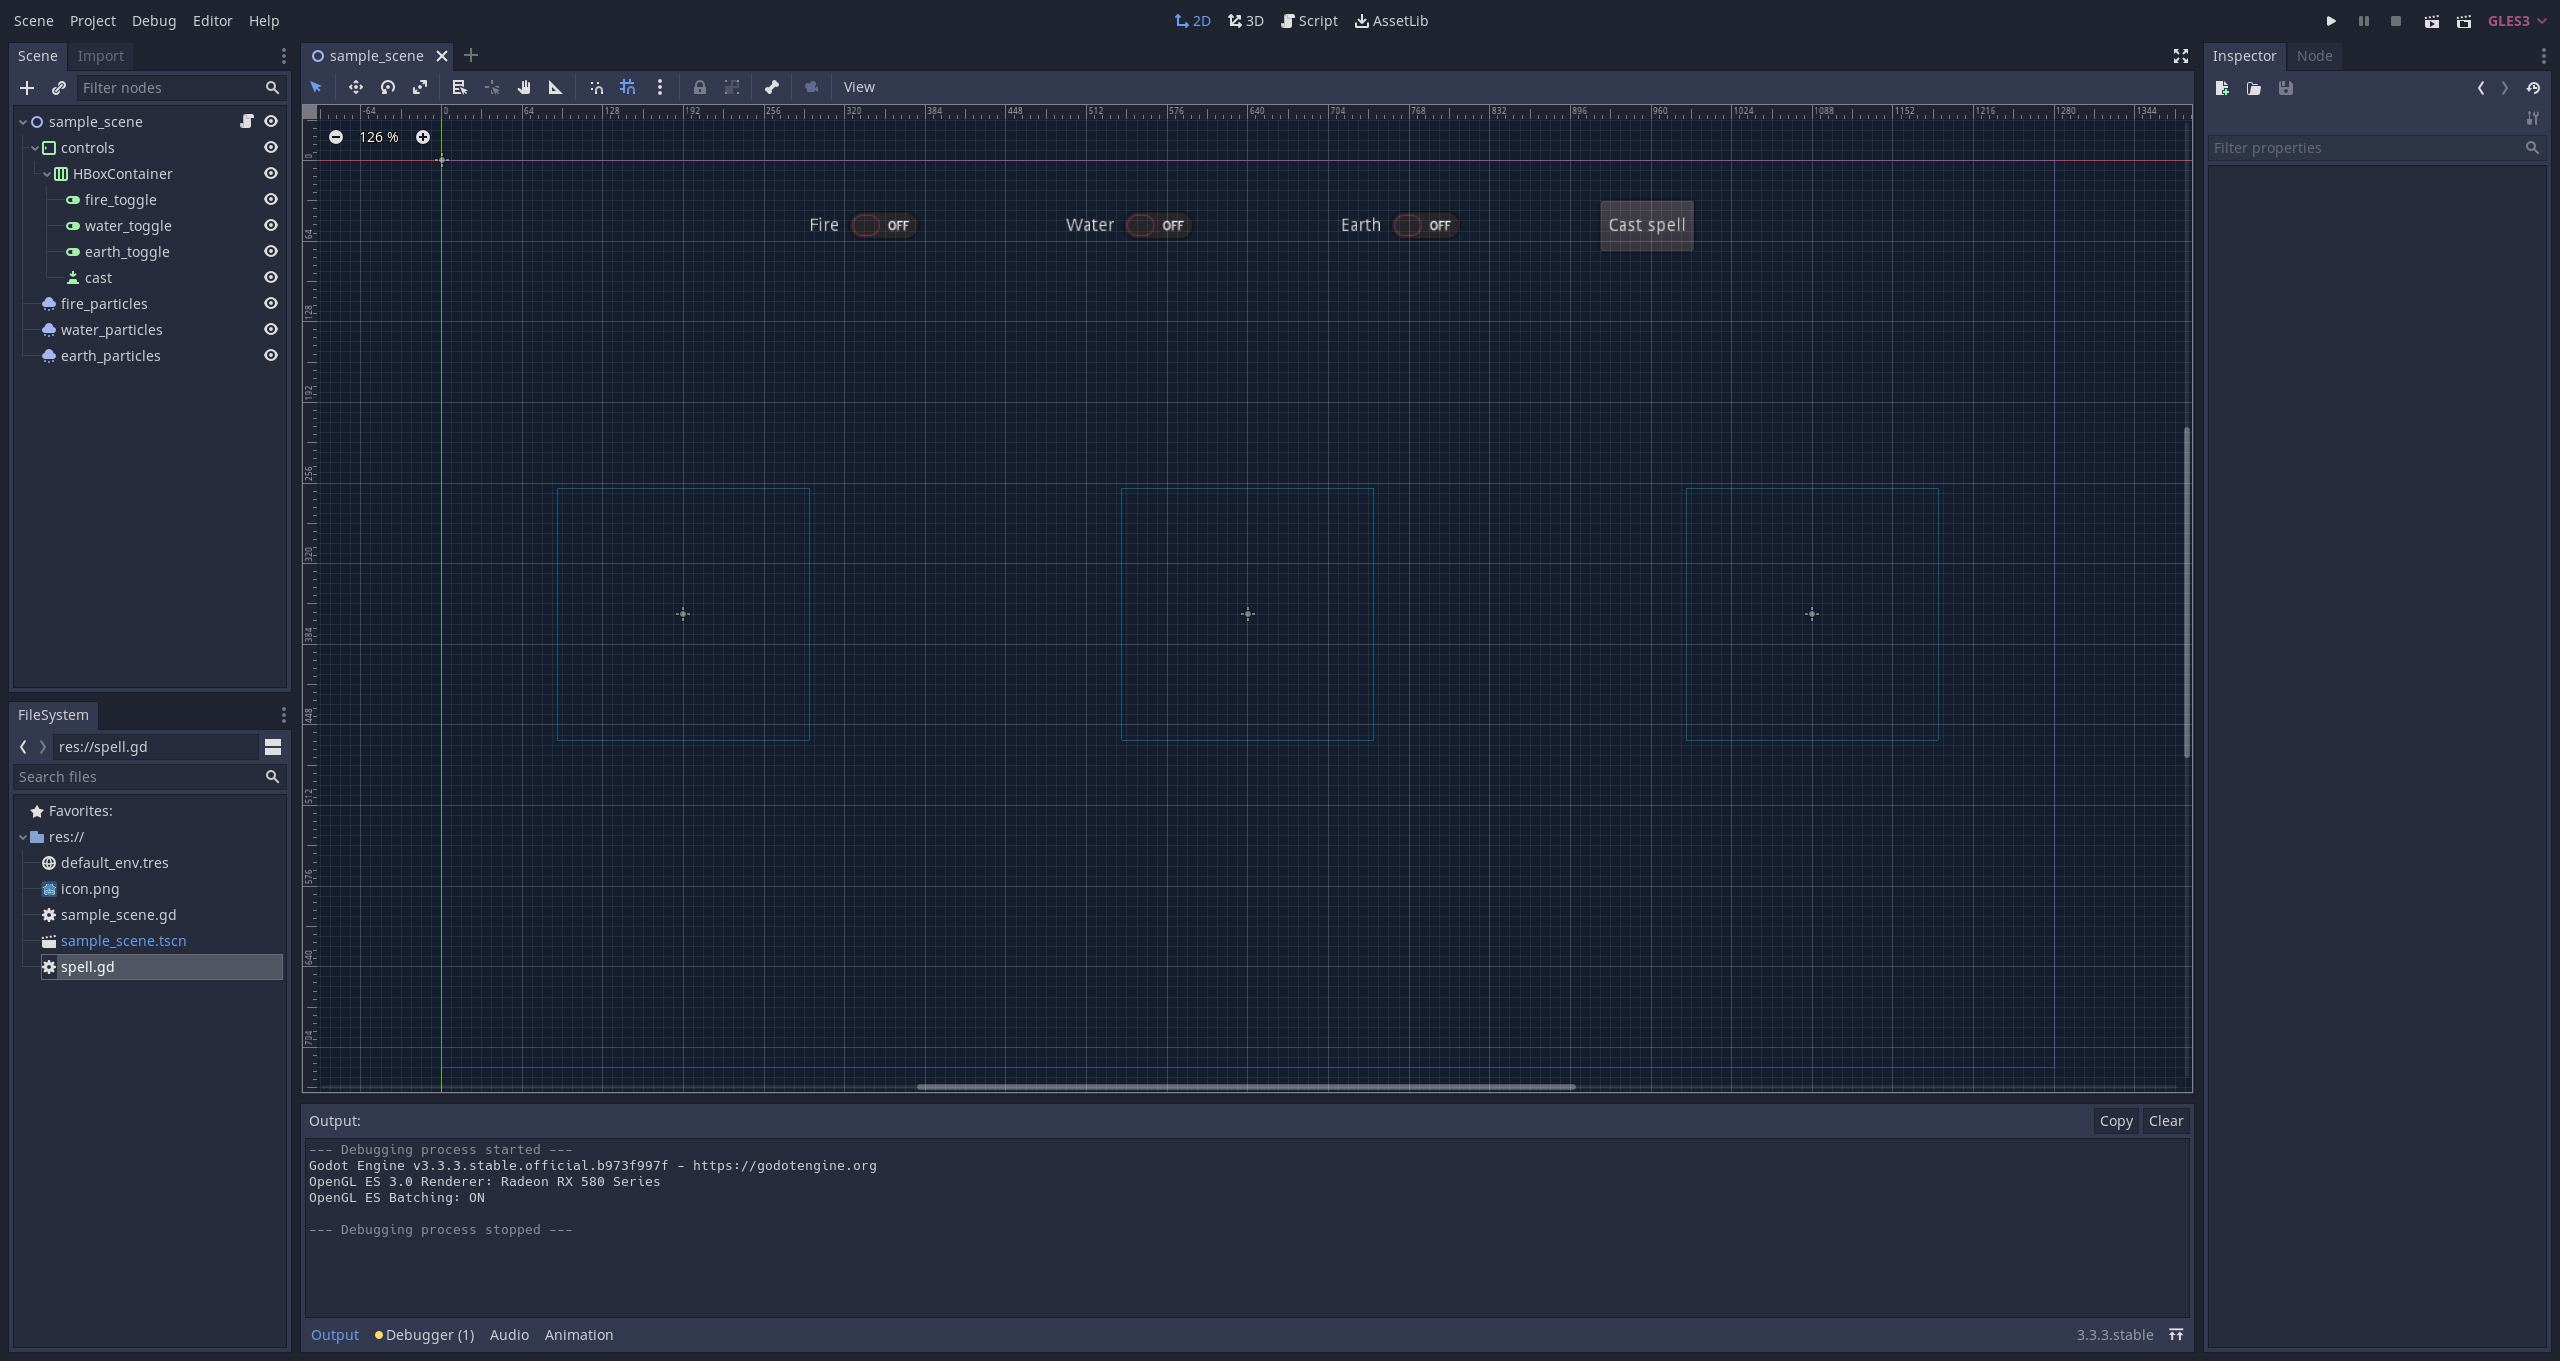
Task: Copy the output log
Action: point(2116,1121)
